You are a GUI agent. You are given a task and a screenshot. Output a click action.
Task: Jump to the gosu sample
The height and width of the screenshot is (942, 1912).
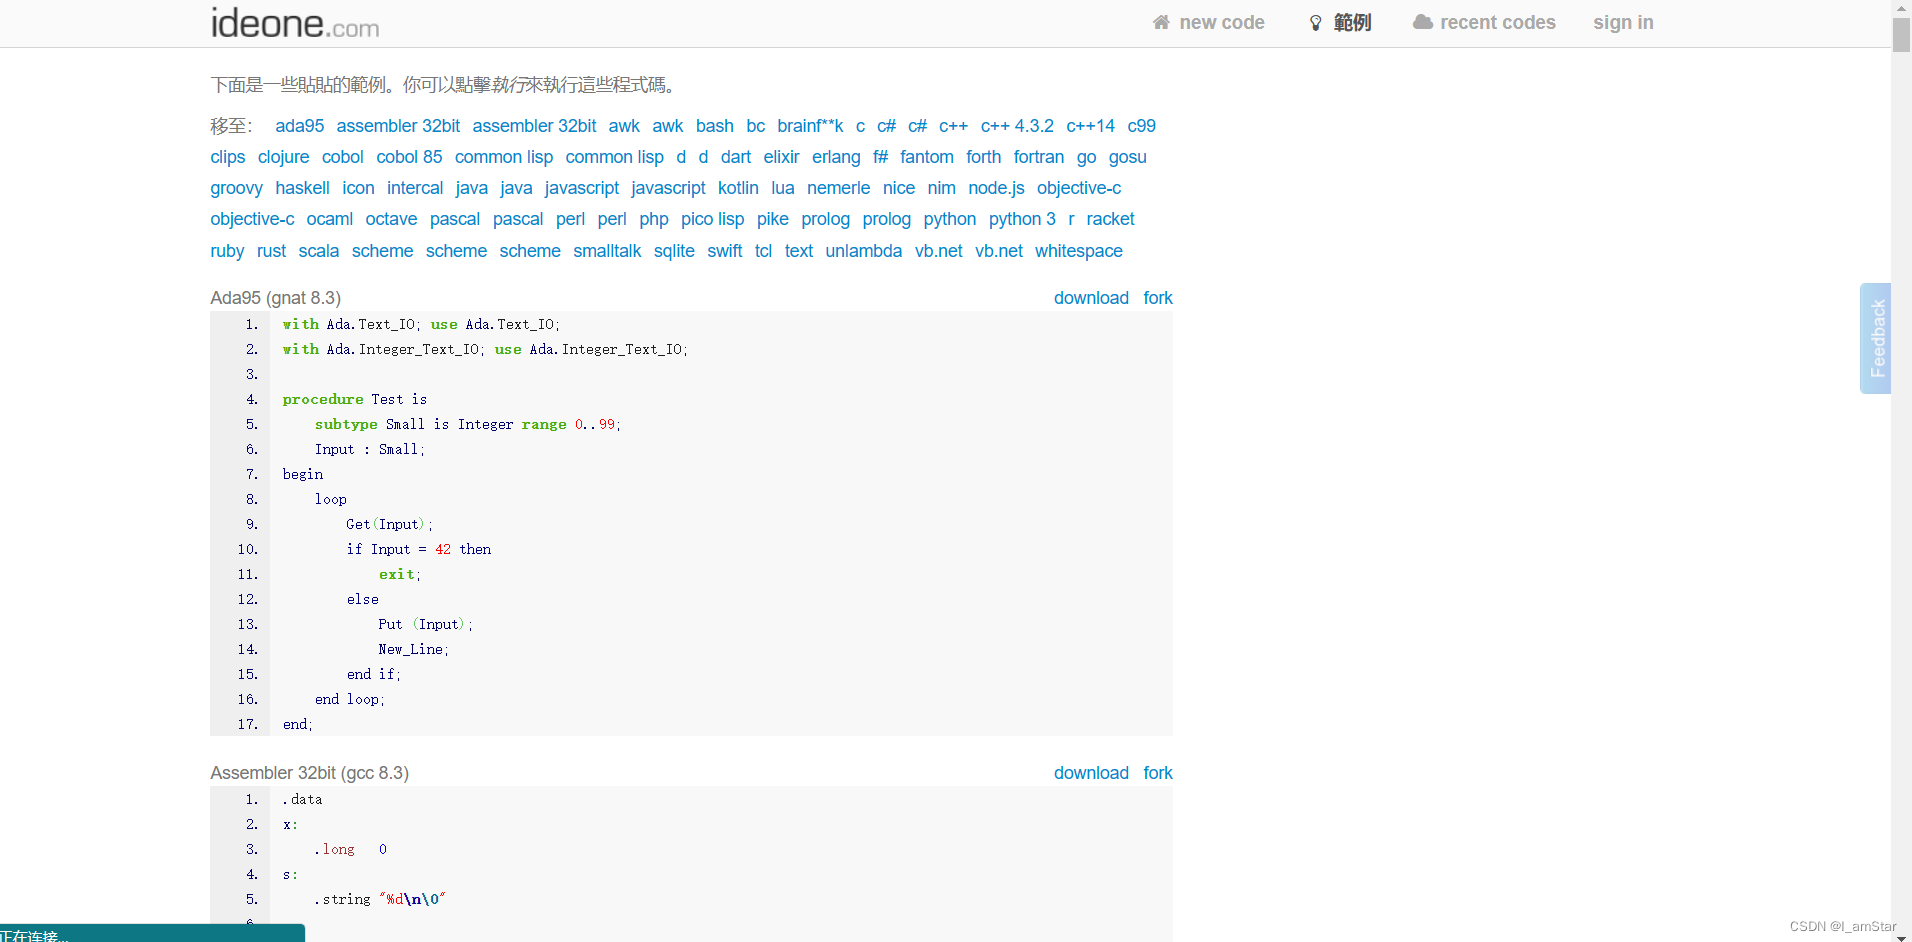pyautogui.click(x=1127, y=157)
